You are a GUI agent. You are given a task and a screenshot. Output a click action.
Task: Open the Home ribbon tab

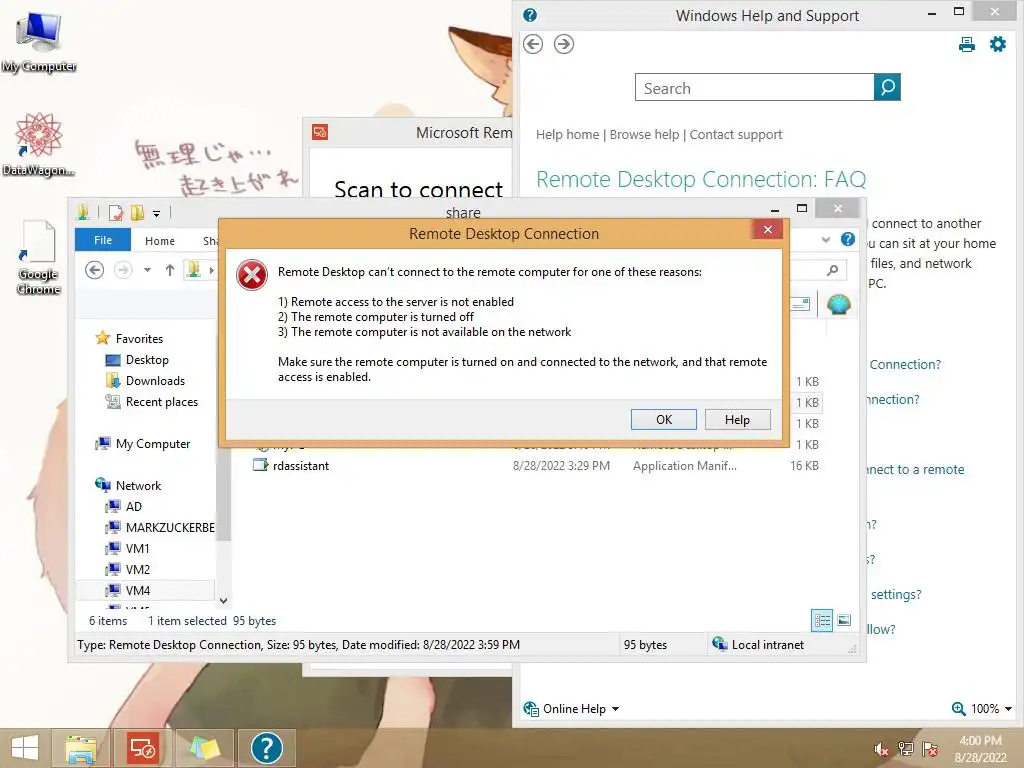tap(160, 240)
